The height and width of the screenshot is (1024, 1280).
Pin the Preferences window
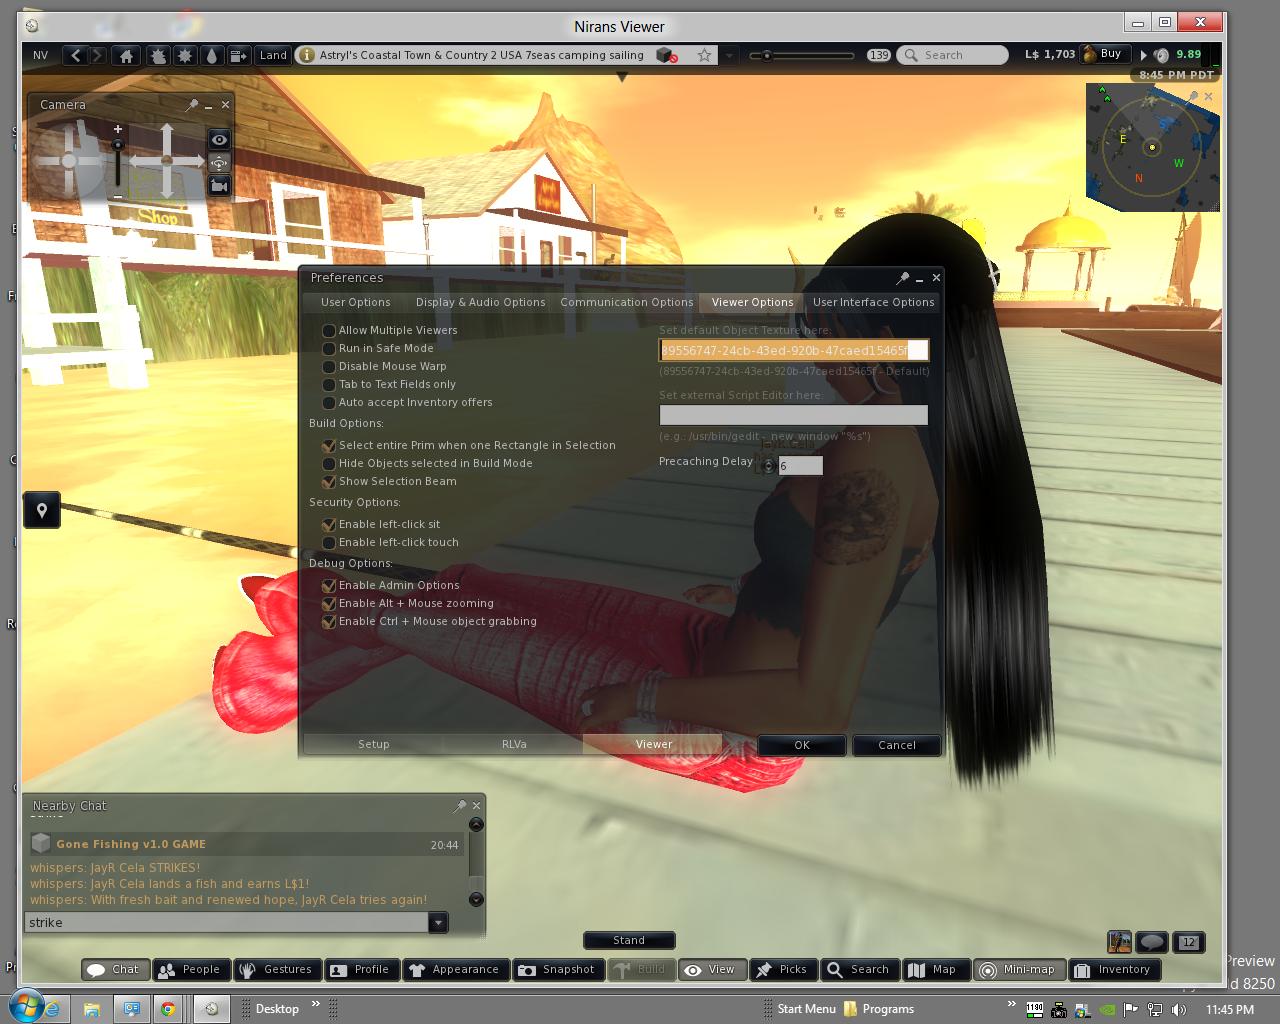(x=903, y=278)
